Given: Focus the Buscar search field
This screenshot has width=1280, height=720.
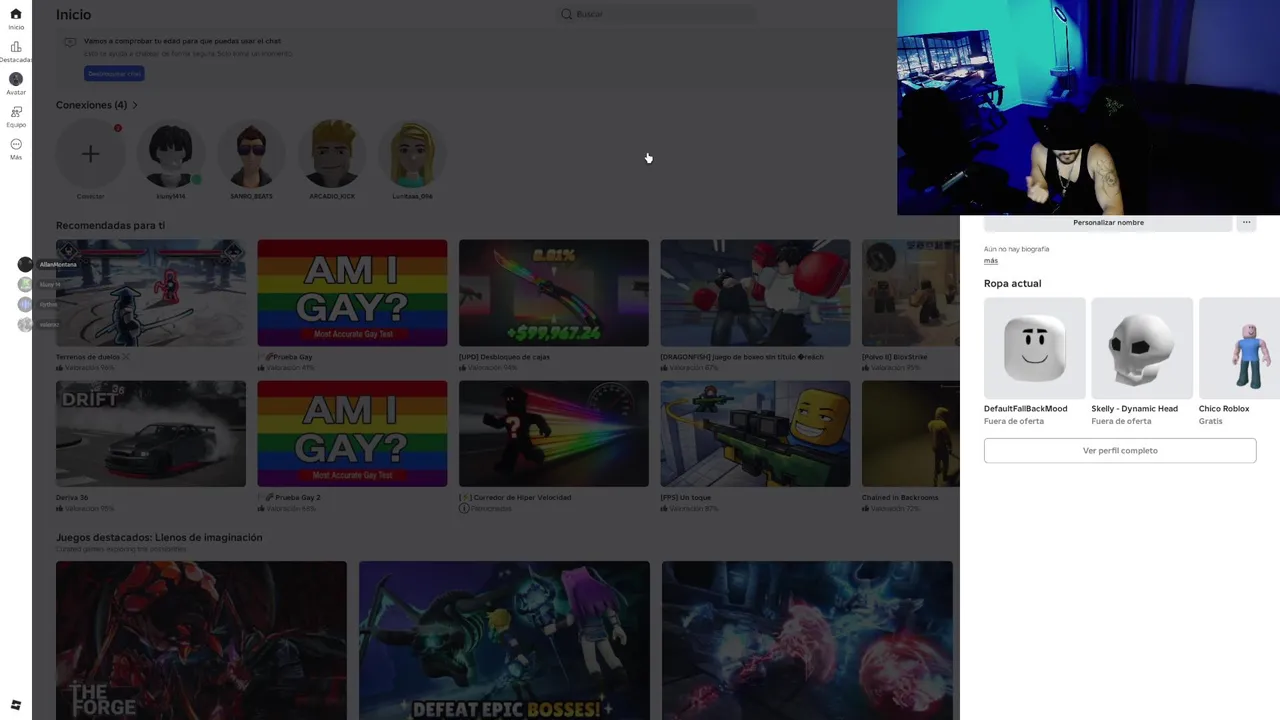Looking at the screenshot, I should pyautogui.click(x=656, y=14).
